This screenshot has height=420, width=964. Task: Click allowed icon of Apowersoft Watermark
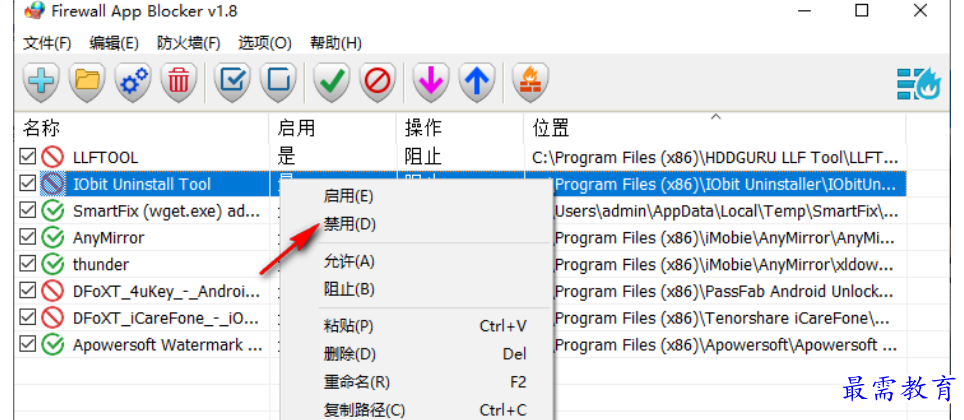tap(53, 344)
